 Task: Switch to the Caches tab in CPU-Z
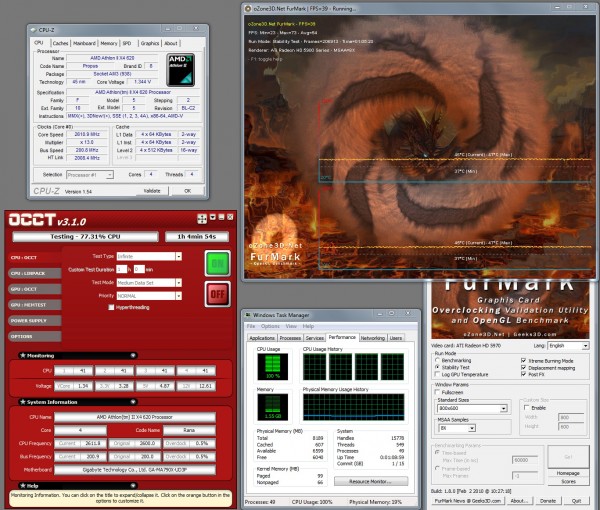pyautogui.click(x=60, y=43)
